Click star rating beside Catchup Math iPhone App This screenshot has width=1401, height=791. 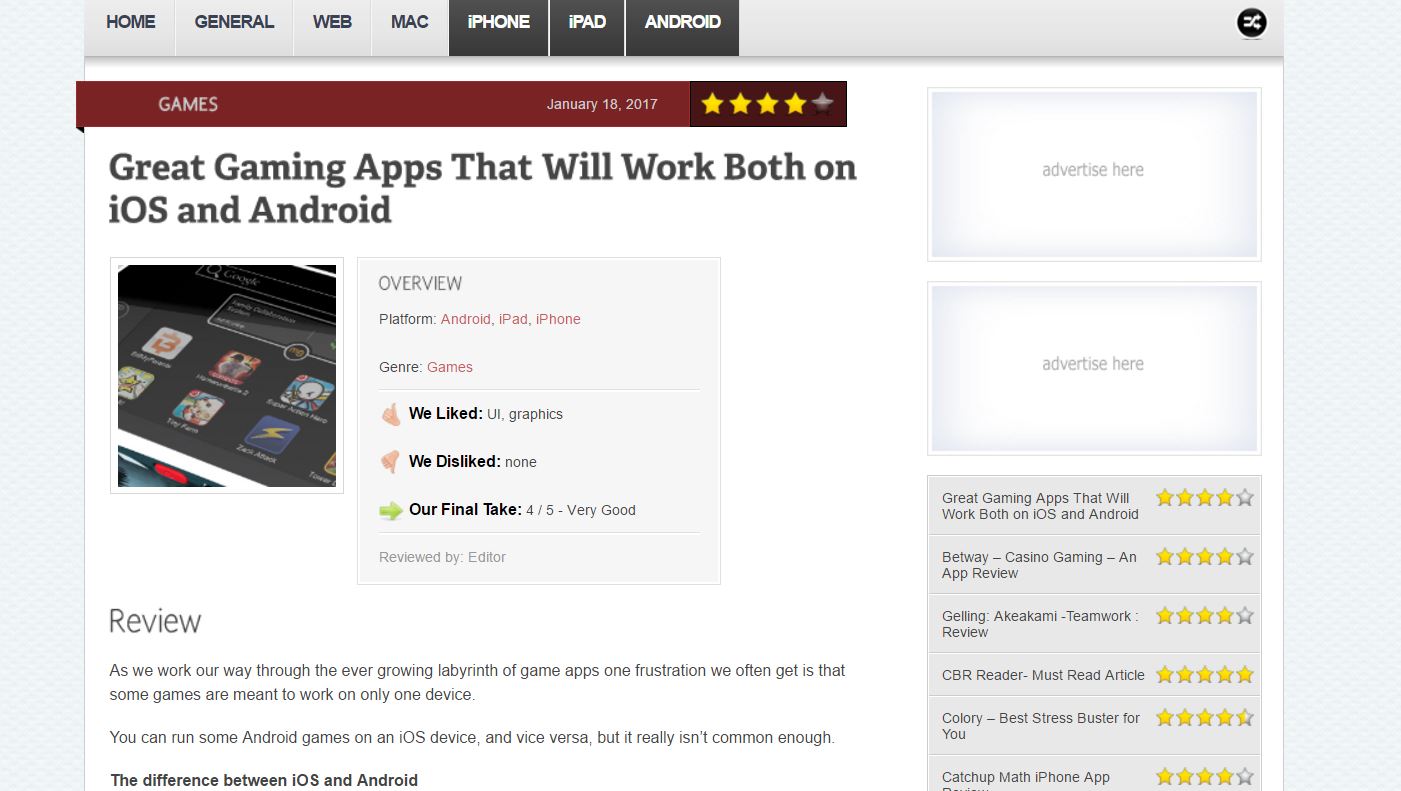1205,776
